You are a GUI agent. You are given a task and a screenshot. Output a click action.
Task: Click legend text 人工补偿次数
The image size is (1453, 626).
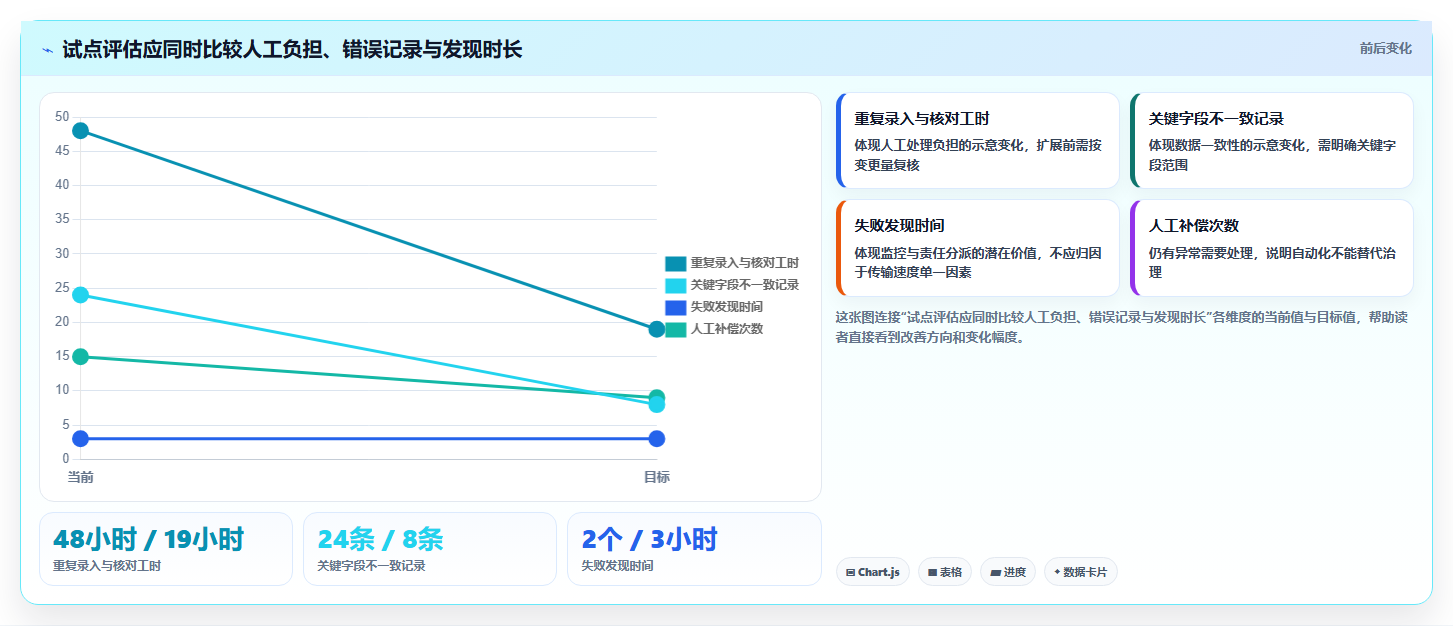click(x=727, y=329)
